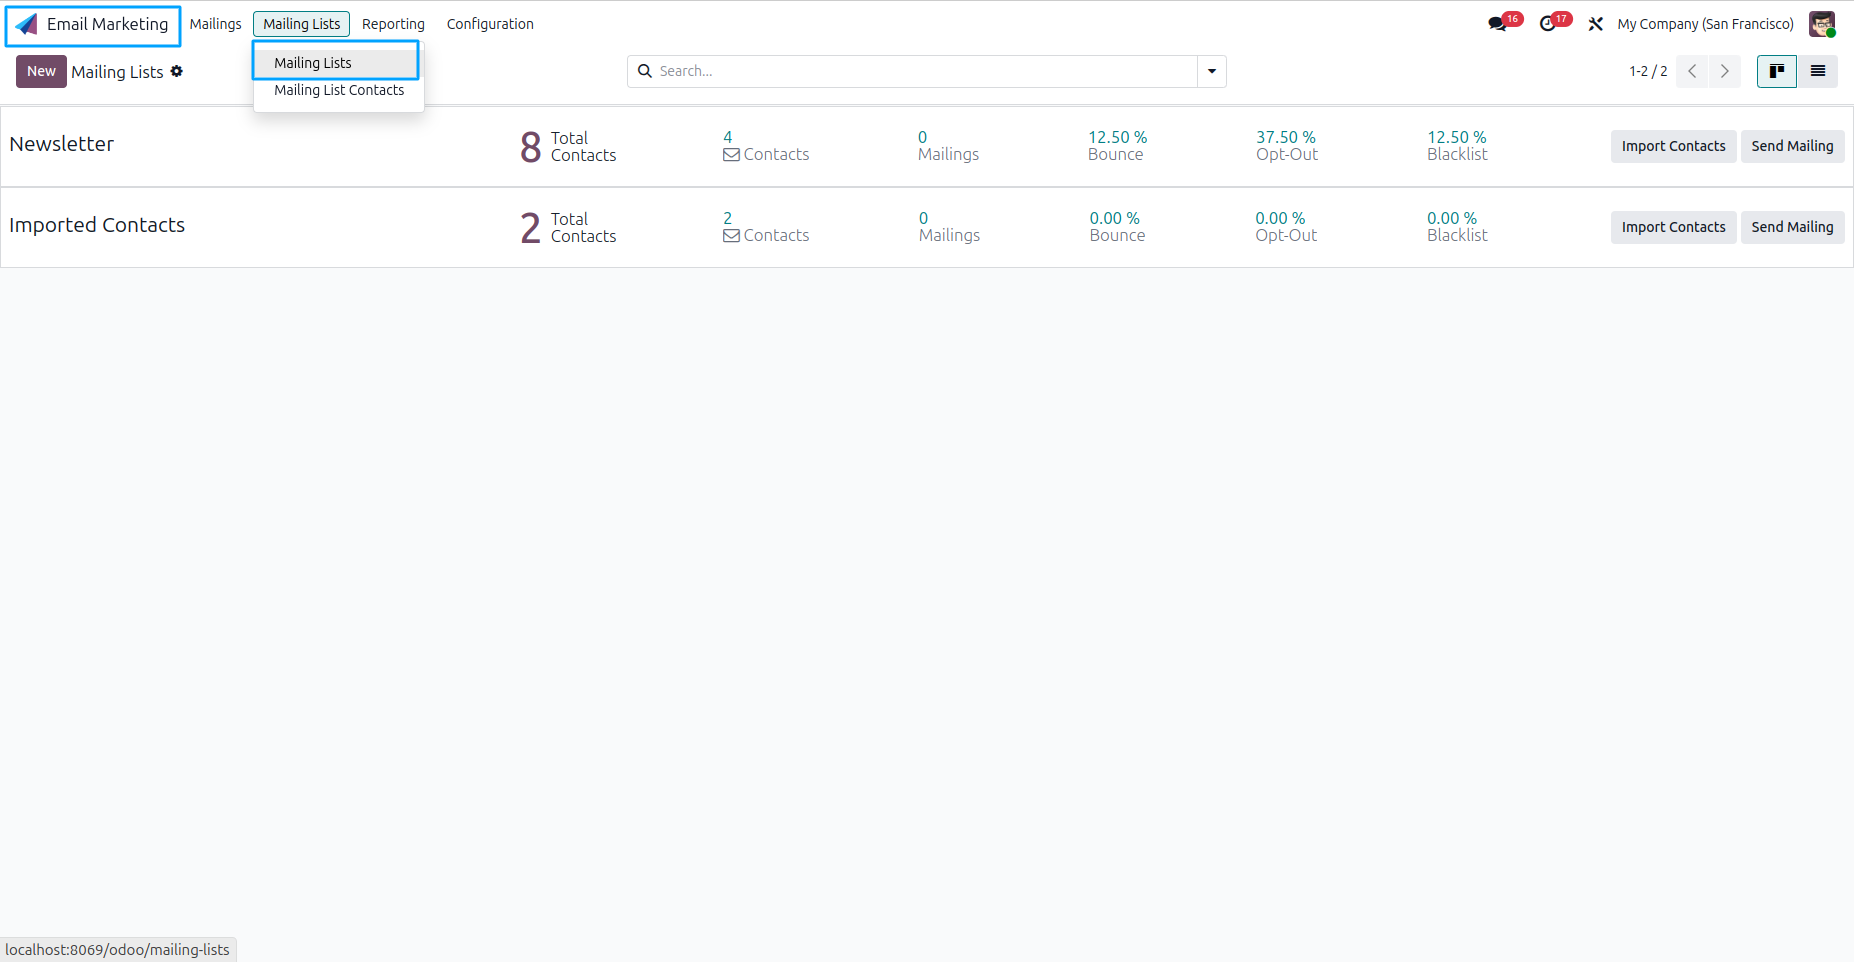Open My Company (San Francisco) switcher

point(1705,24)
